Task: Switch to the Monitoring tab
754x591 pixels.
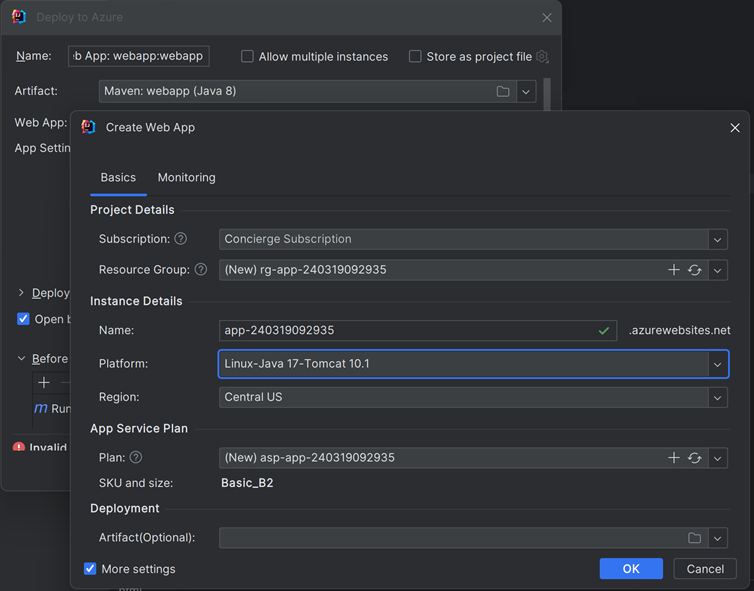Action: [x=186, y=177]
